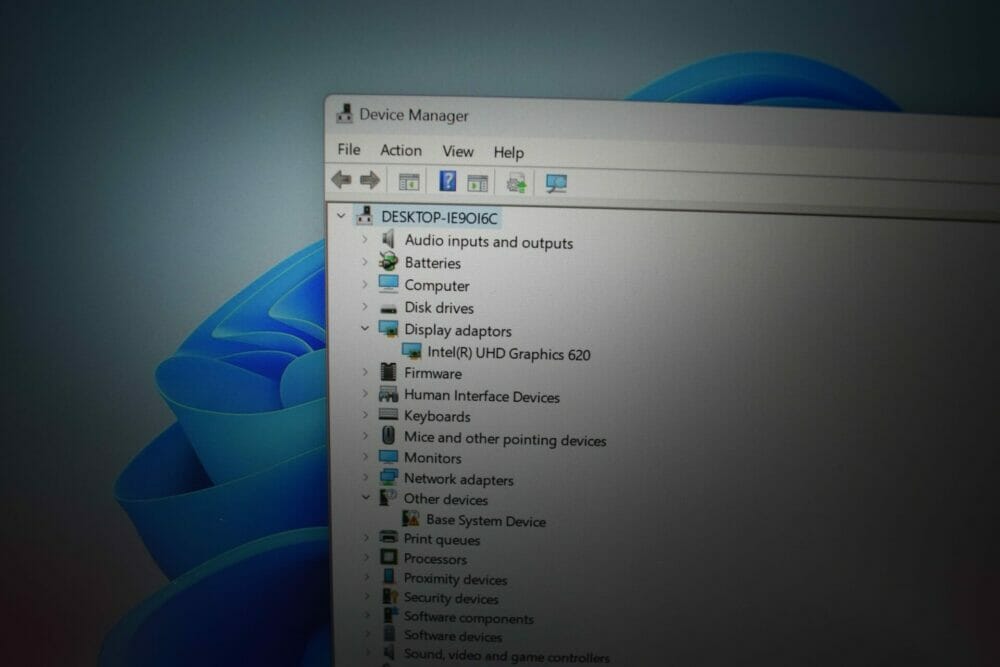Click the DESKTOP-IE9OI6C computer icon
1000x667 pixels.
[x=365, y=216]
